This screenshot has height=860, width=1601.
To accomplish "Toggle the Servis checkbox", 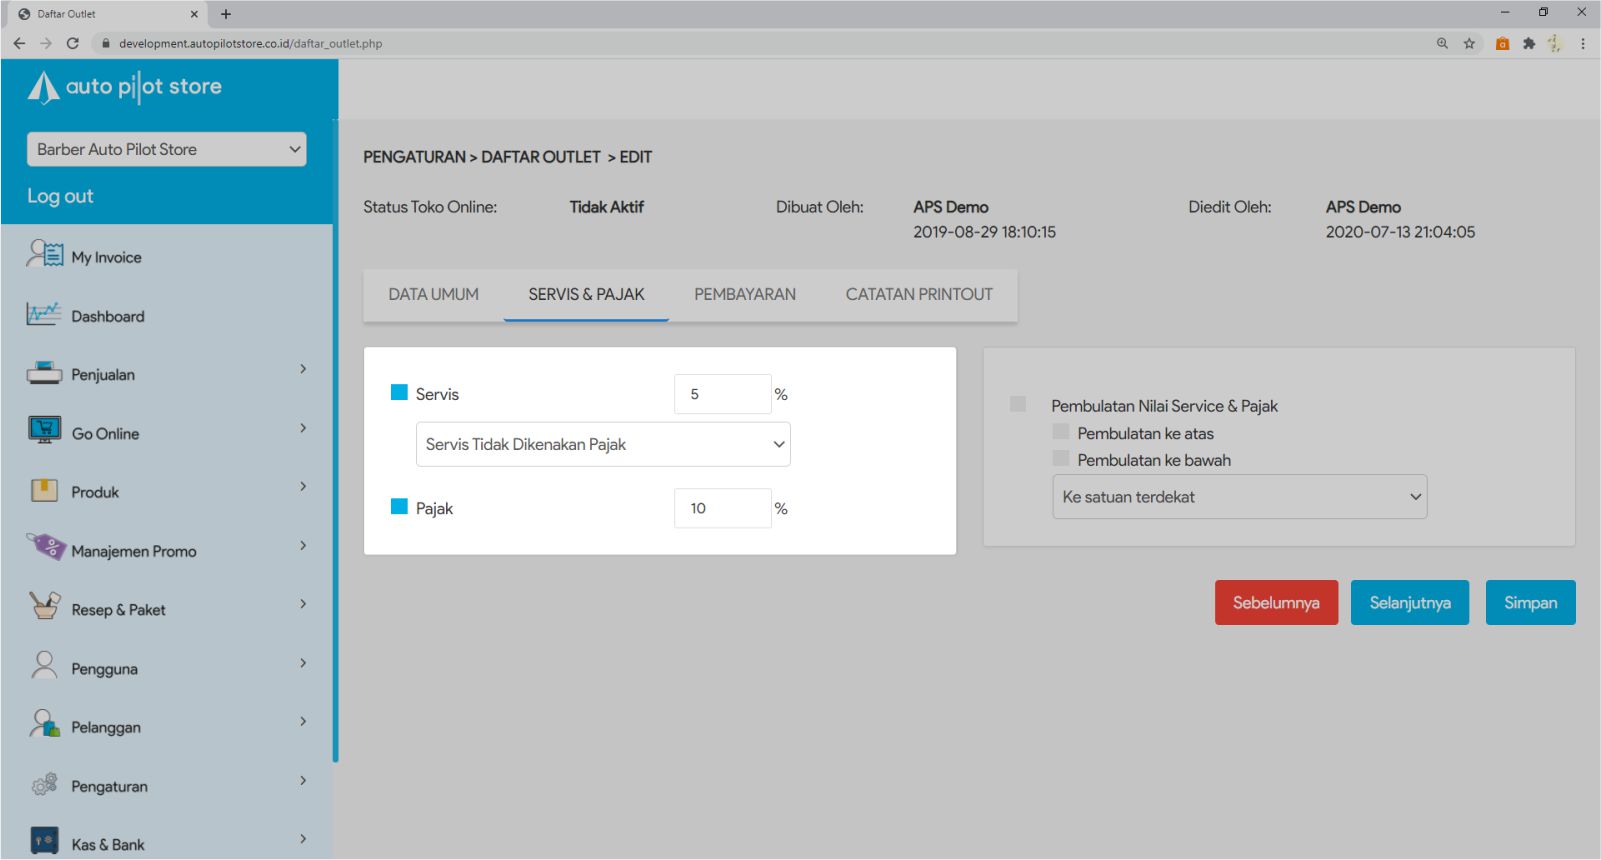I will 399,393.
